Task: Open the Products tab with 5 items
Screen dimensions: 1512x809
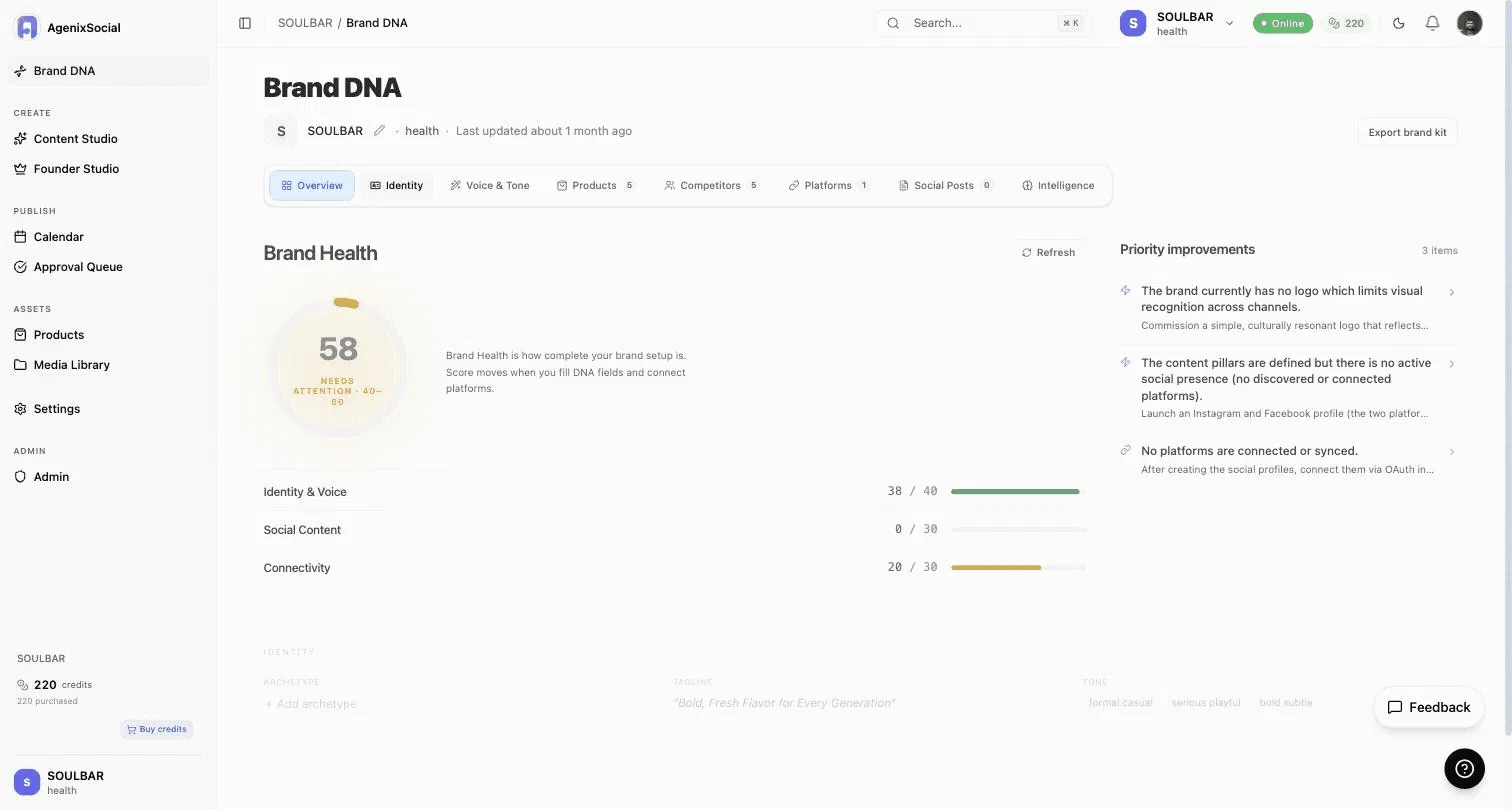Action: coord(596,186)
